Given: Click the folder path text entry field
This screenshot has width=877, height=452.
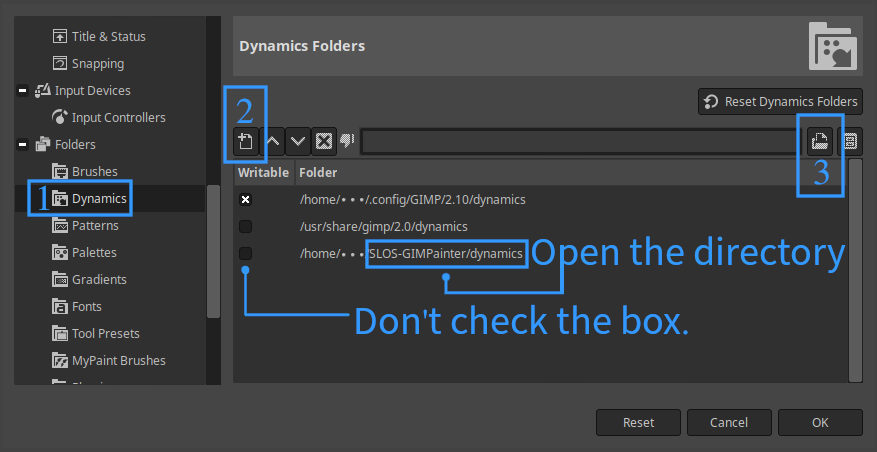Looking at the screenshot, I should (581, 142).
